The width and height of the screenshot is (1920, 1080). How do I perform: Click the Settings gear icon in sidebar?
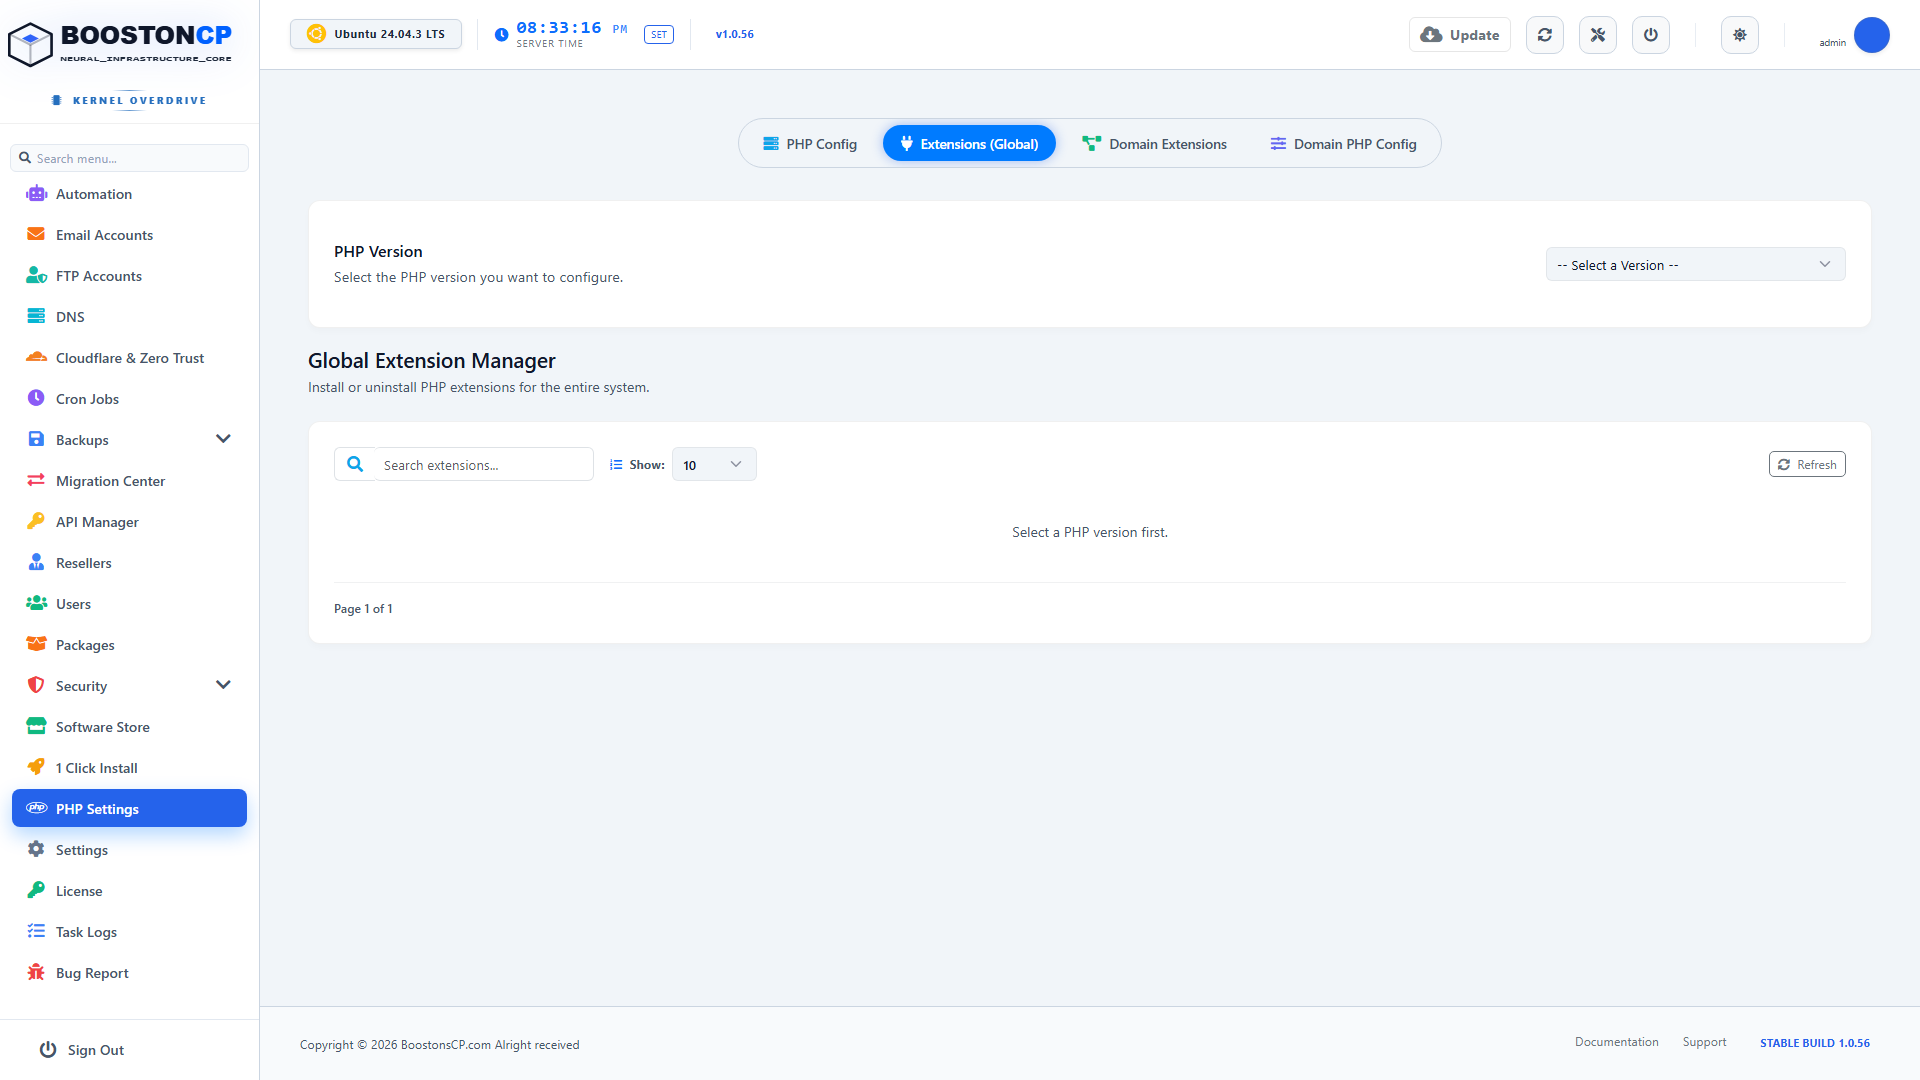coord(36,849)
